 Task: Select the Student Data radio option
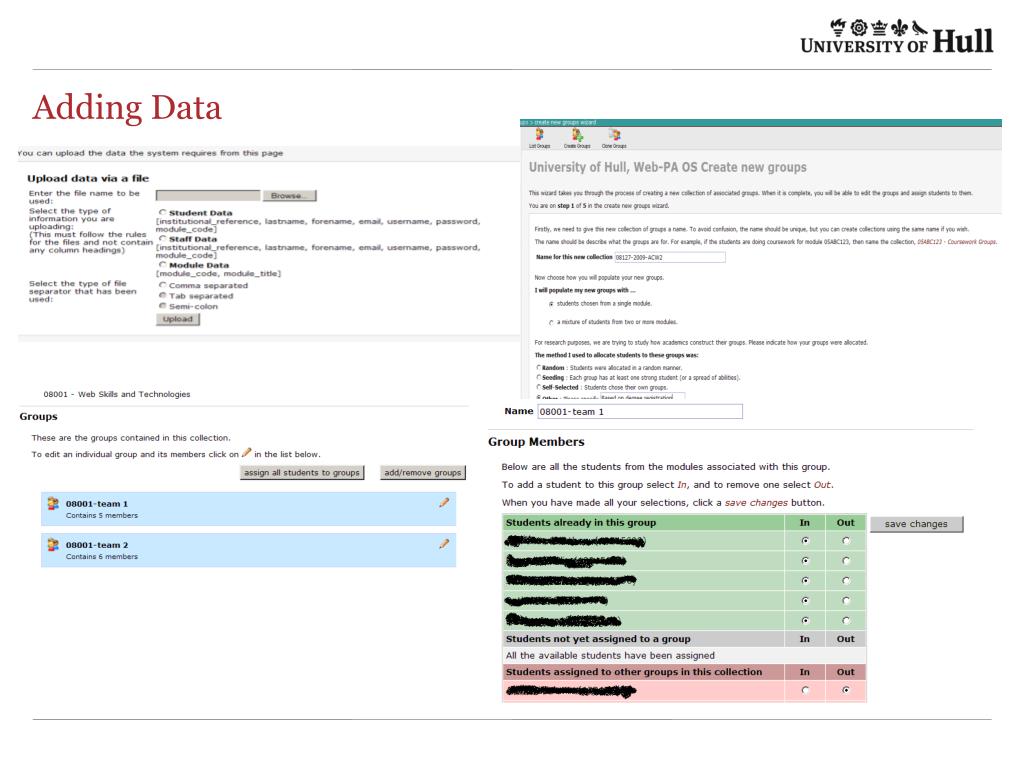pos(163,212)
